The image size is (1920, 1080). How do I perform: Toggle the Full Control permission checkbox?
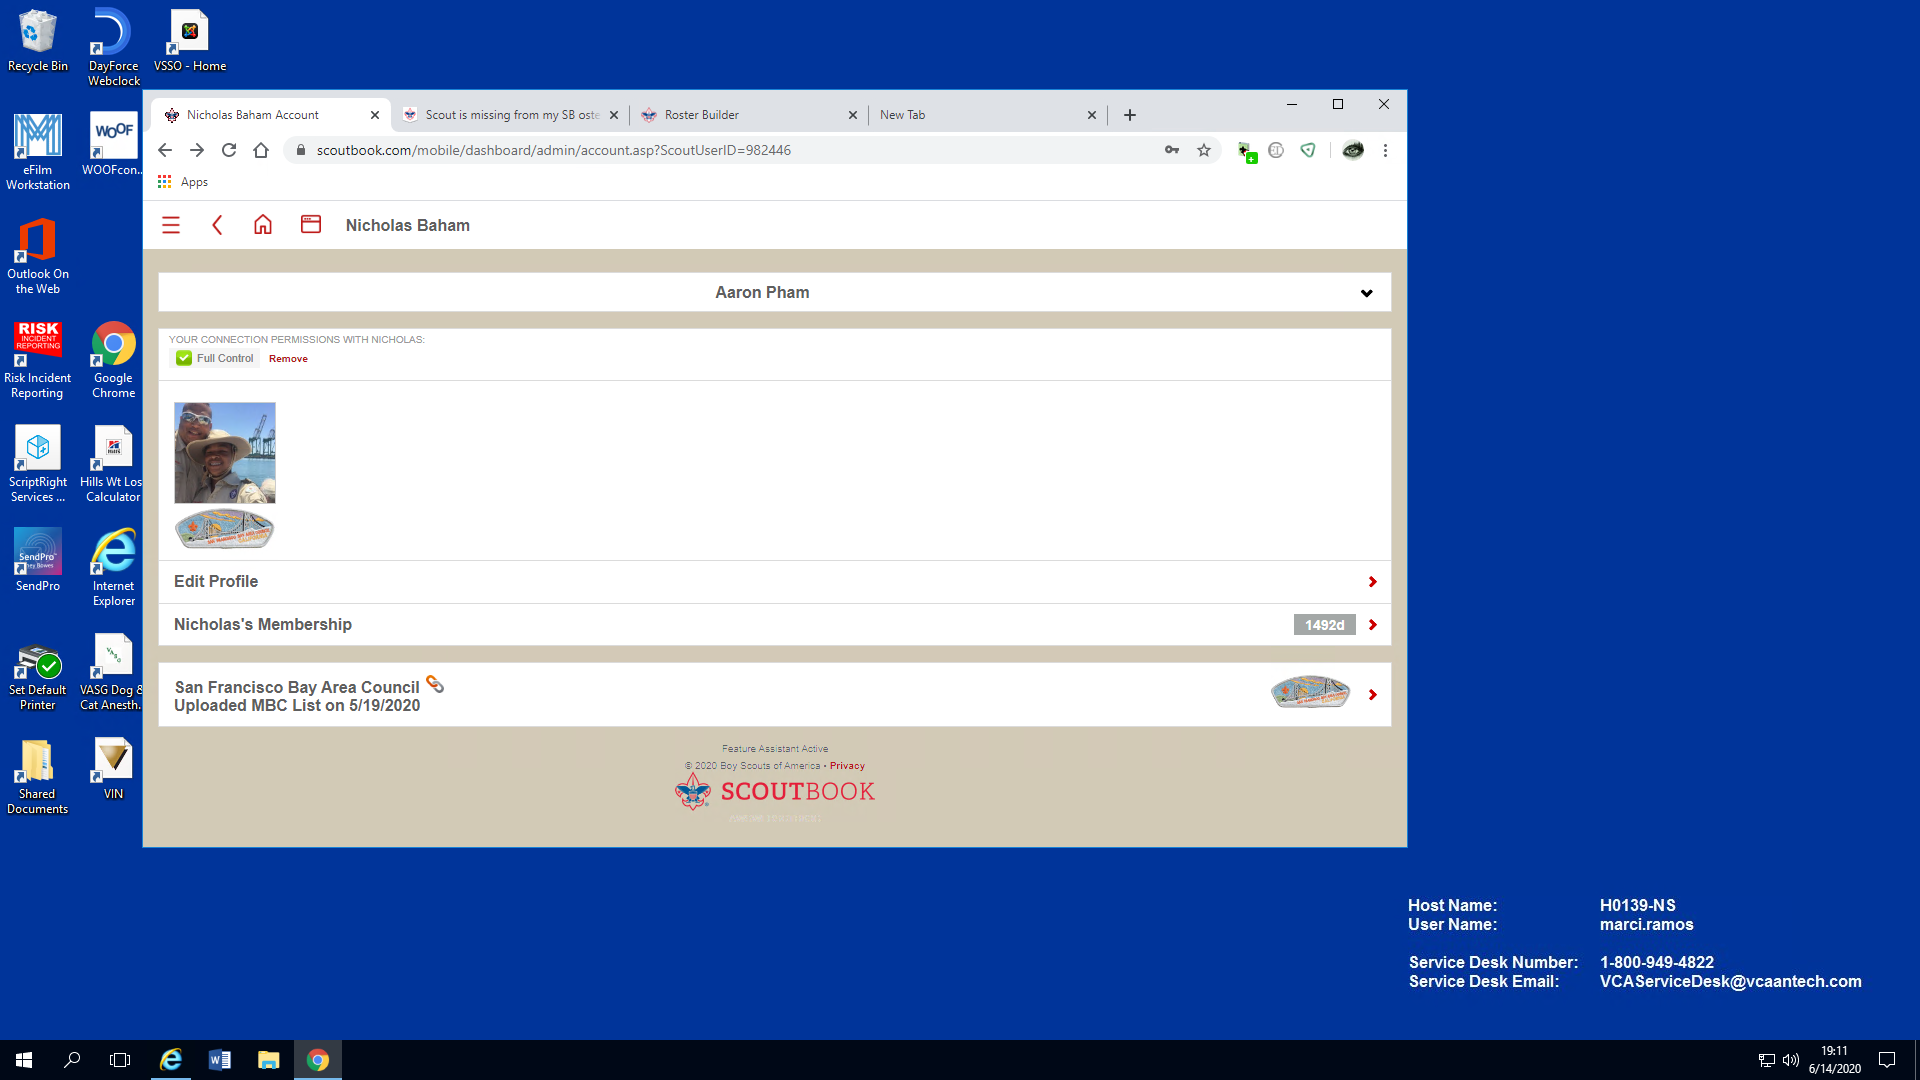tap(184, 358)
